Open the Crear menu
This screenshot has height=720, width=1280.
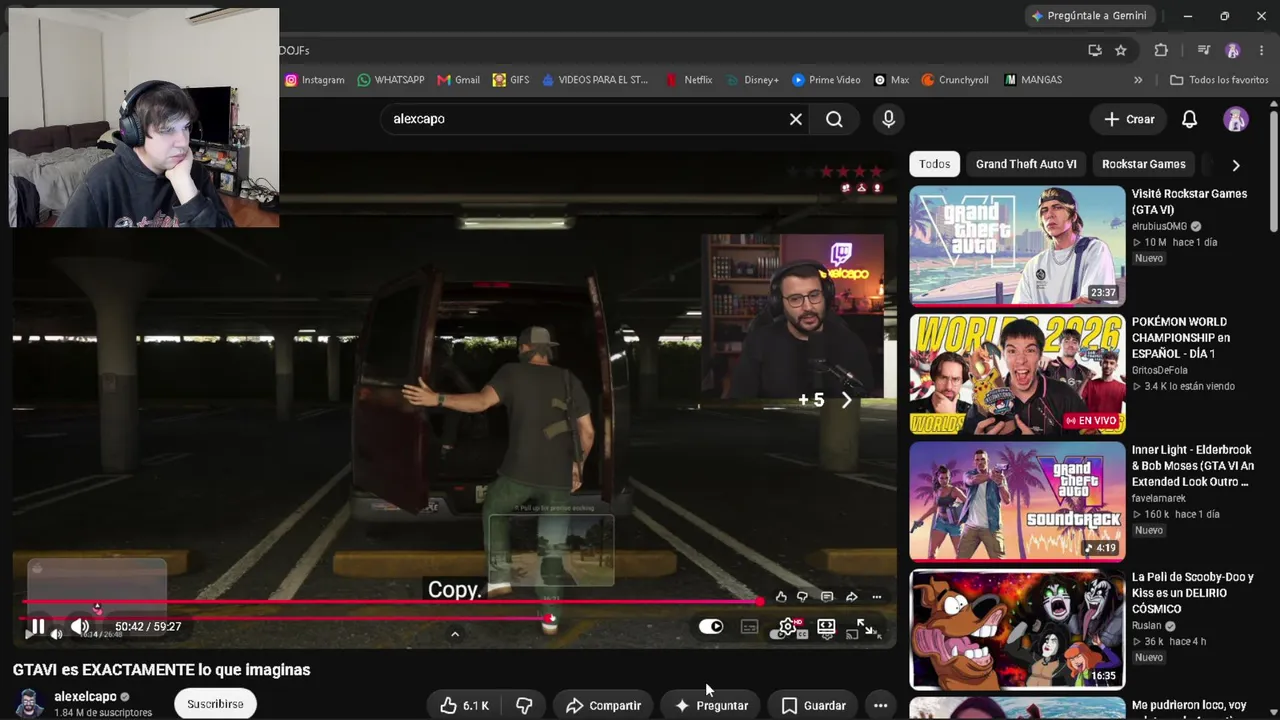[1130, 119]
